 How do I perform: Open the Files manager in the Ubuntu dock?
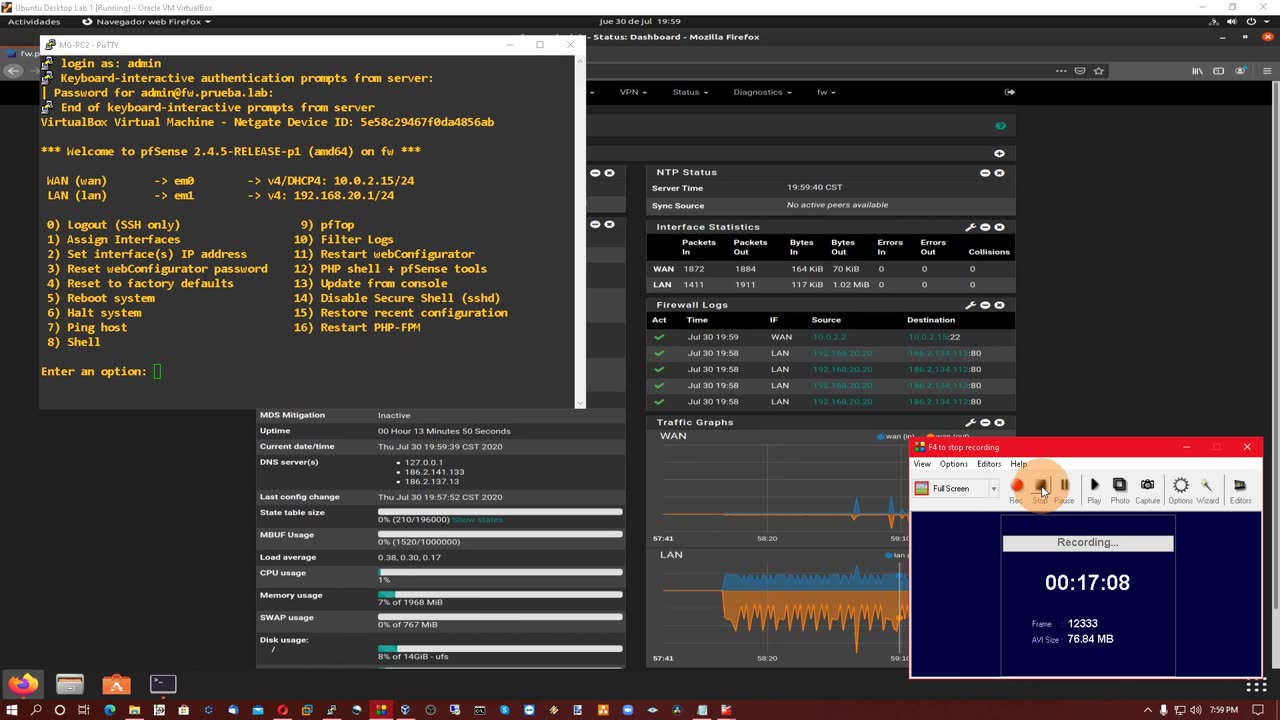[70, 685]
